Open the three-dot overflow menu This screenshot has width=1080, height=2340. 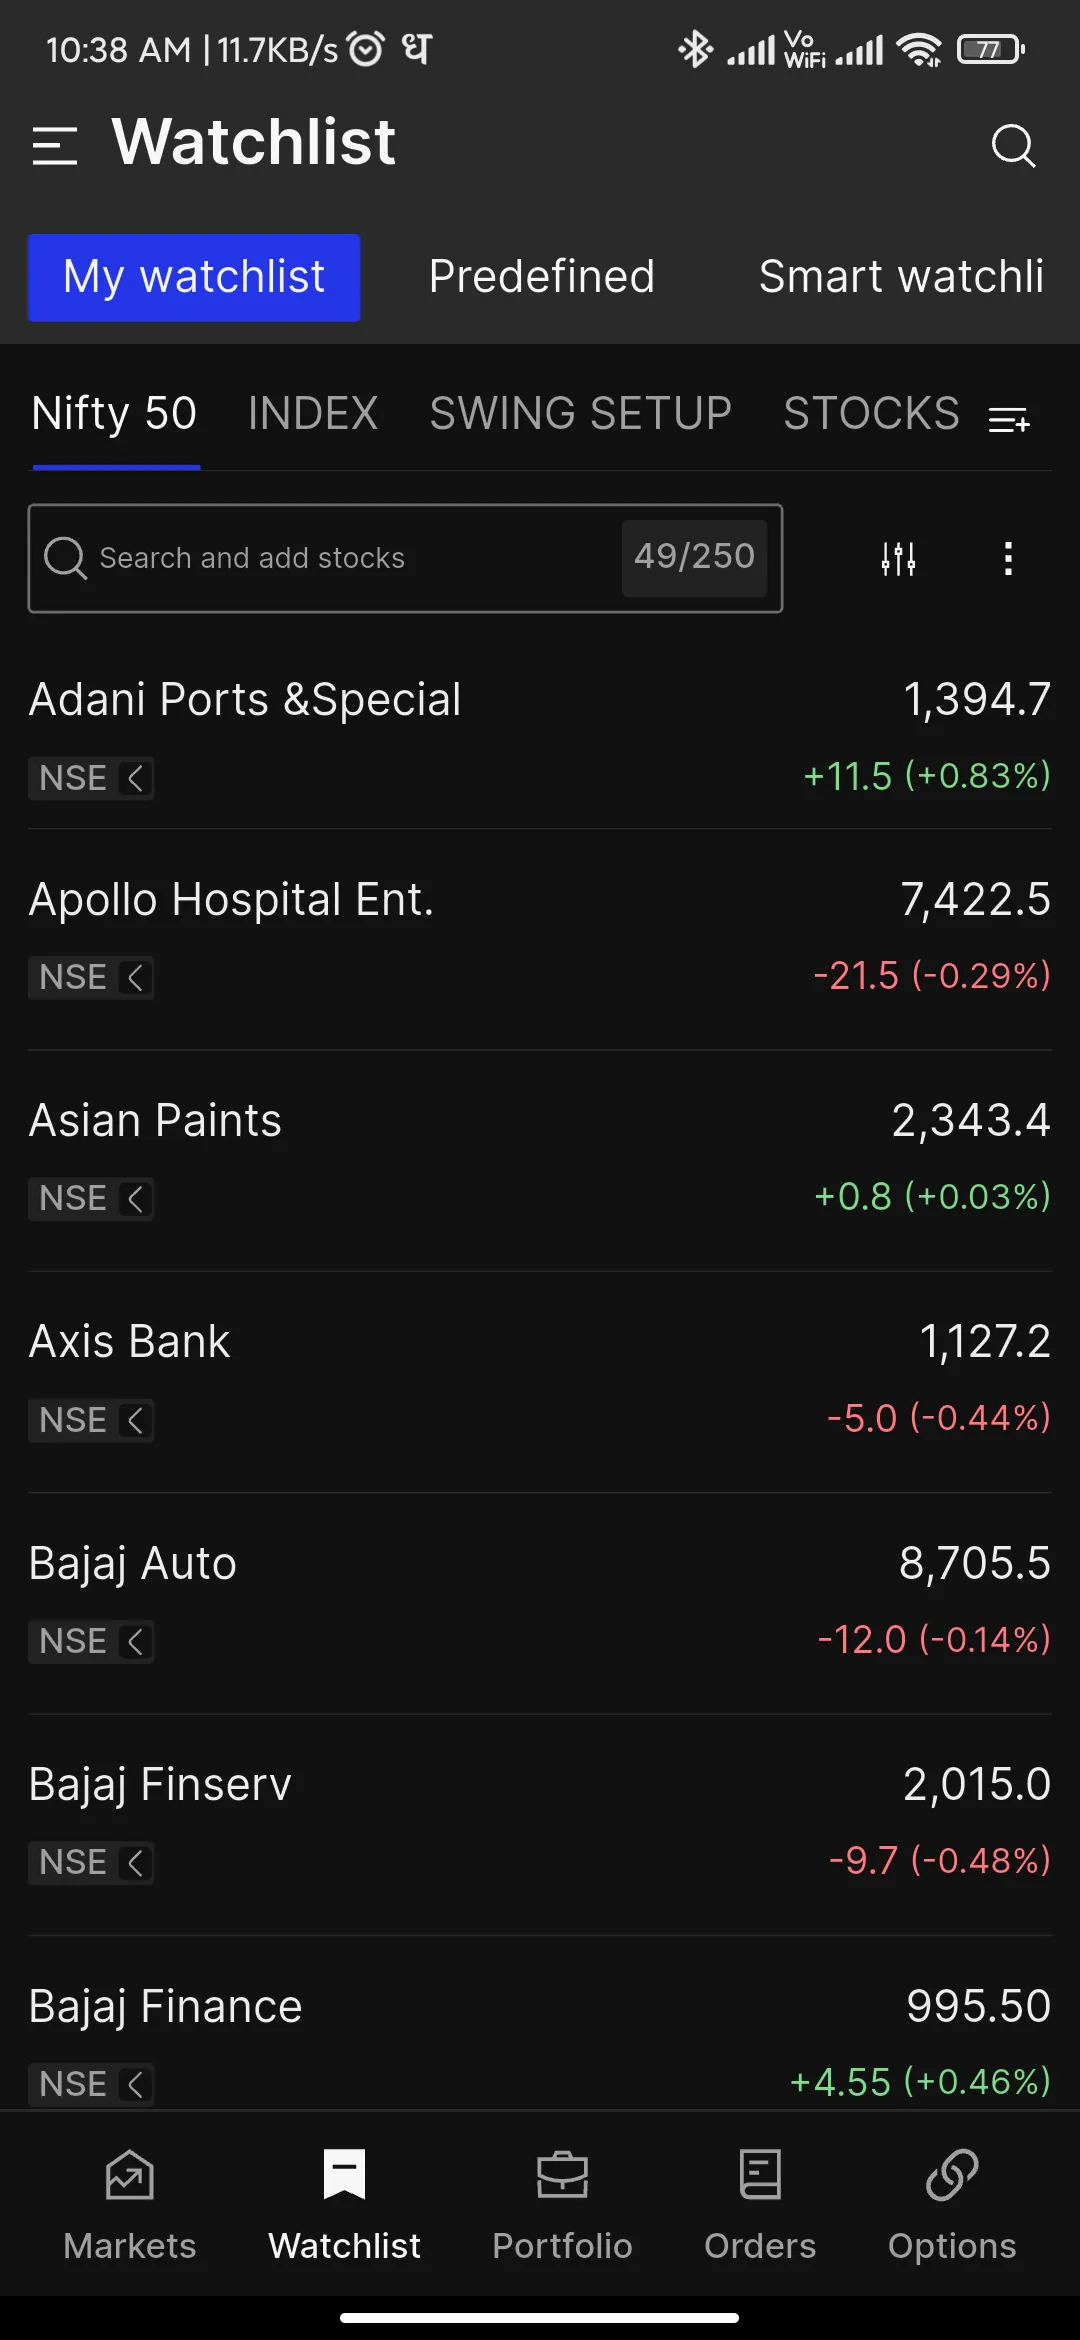(1008, 558)
